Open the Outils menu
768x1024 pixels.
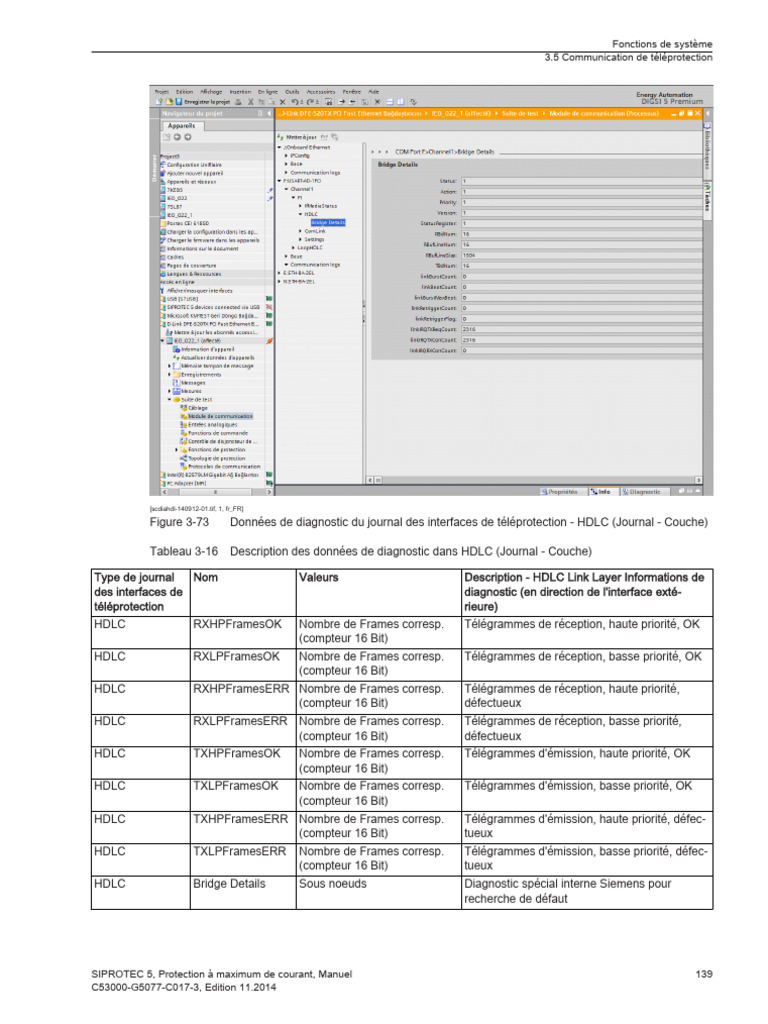point(292,91)
